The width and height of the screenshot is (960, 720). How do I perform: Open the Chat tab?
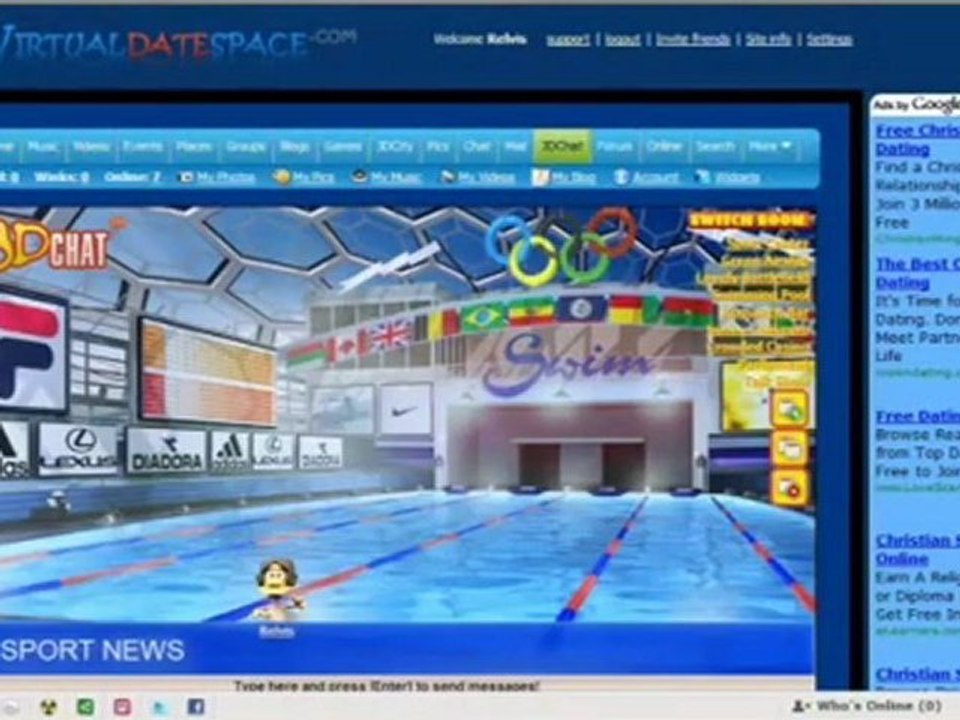point(476,146)
